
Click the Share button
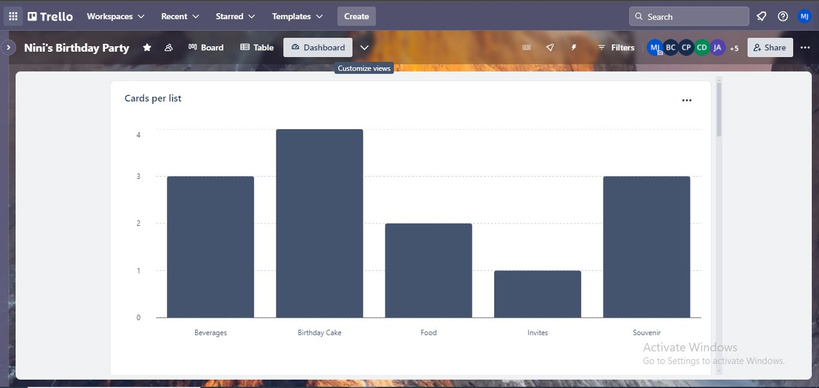(x=770, y=48)
